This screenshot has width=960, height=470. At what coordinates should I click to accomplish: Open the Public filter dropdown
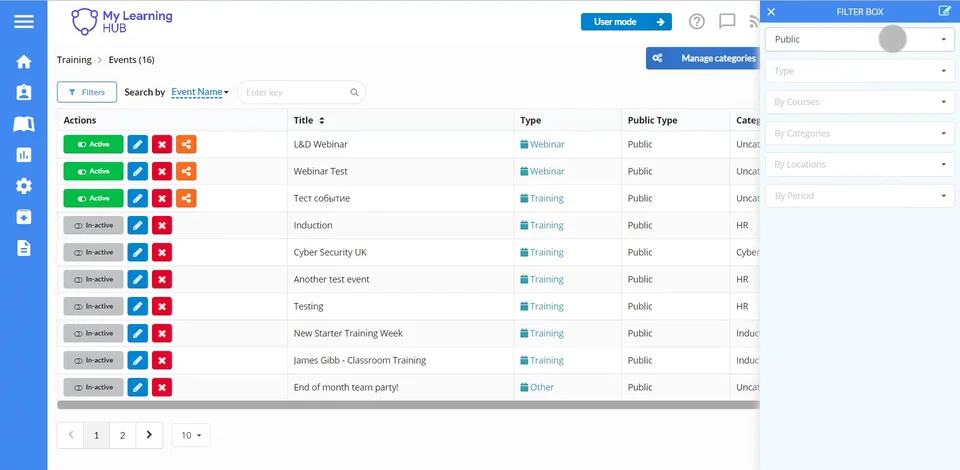click(x=860, y=39)
